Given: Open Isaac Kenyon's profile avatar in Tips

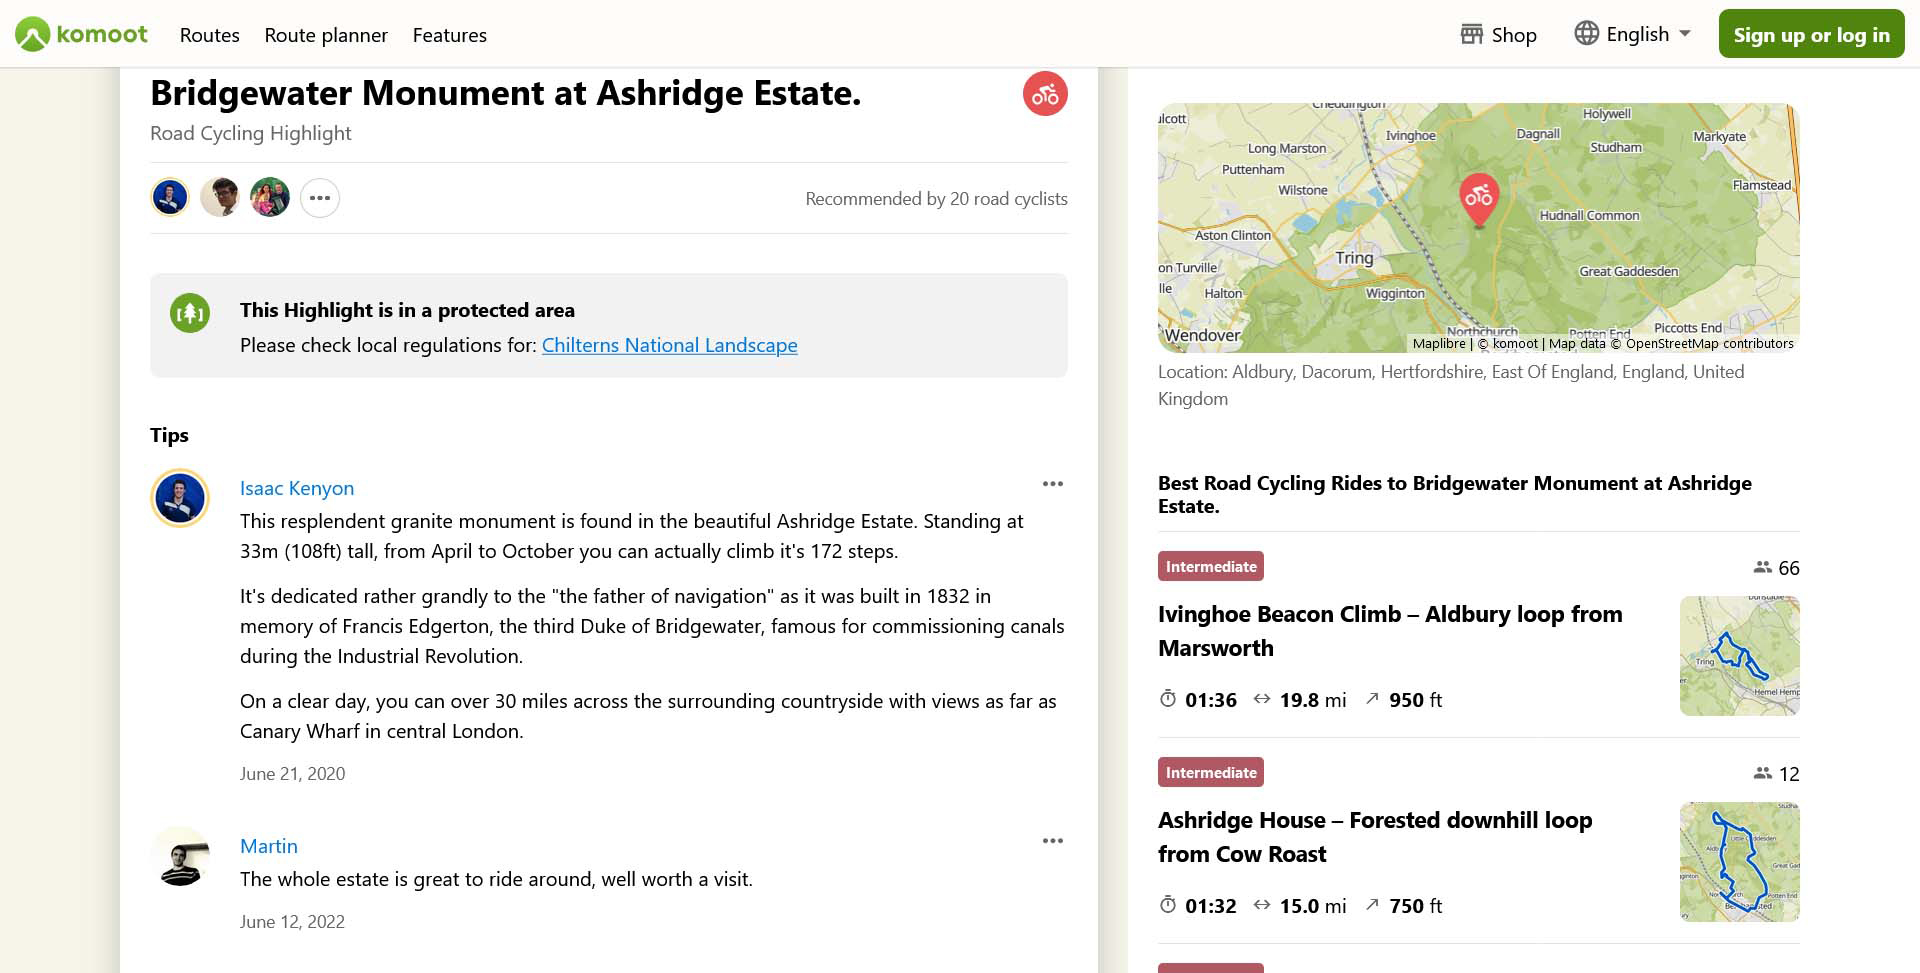Looking at the screenshot, I should [180, 498].
